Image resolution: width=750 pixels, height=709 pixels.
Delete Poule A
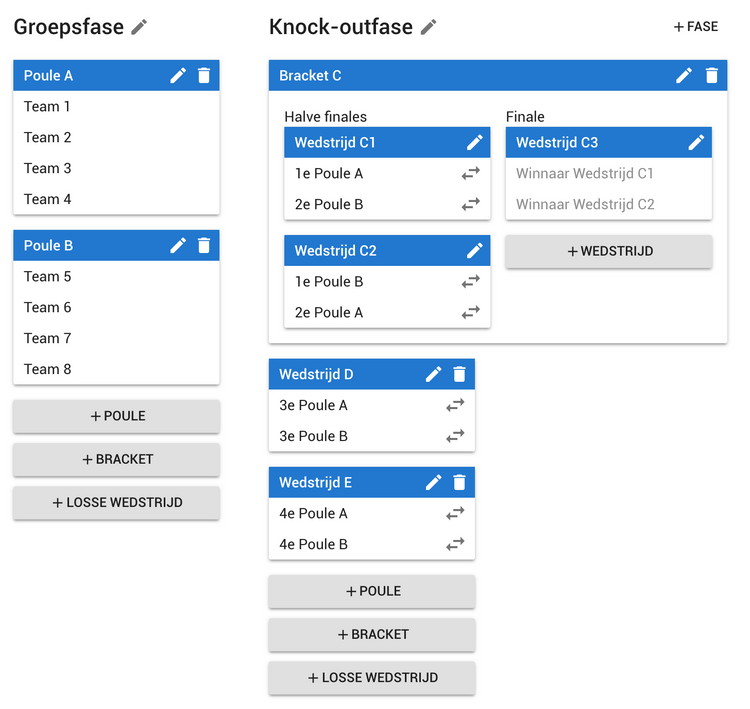(x=204, y=75)
